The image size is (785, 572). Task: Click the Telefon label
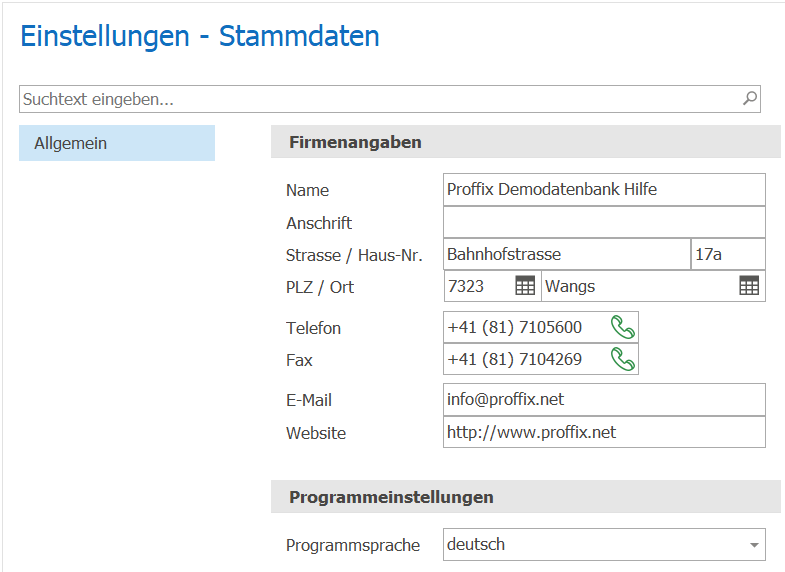tap(313, 328)
